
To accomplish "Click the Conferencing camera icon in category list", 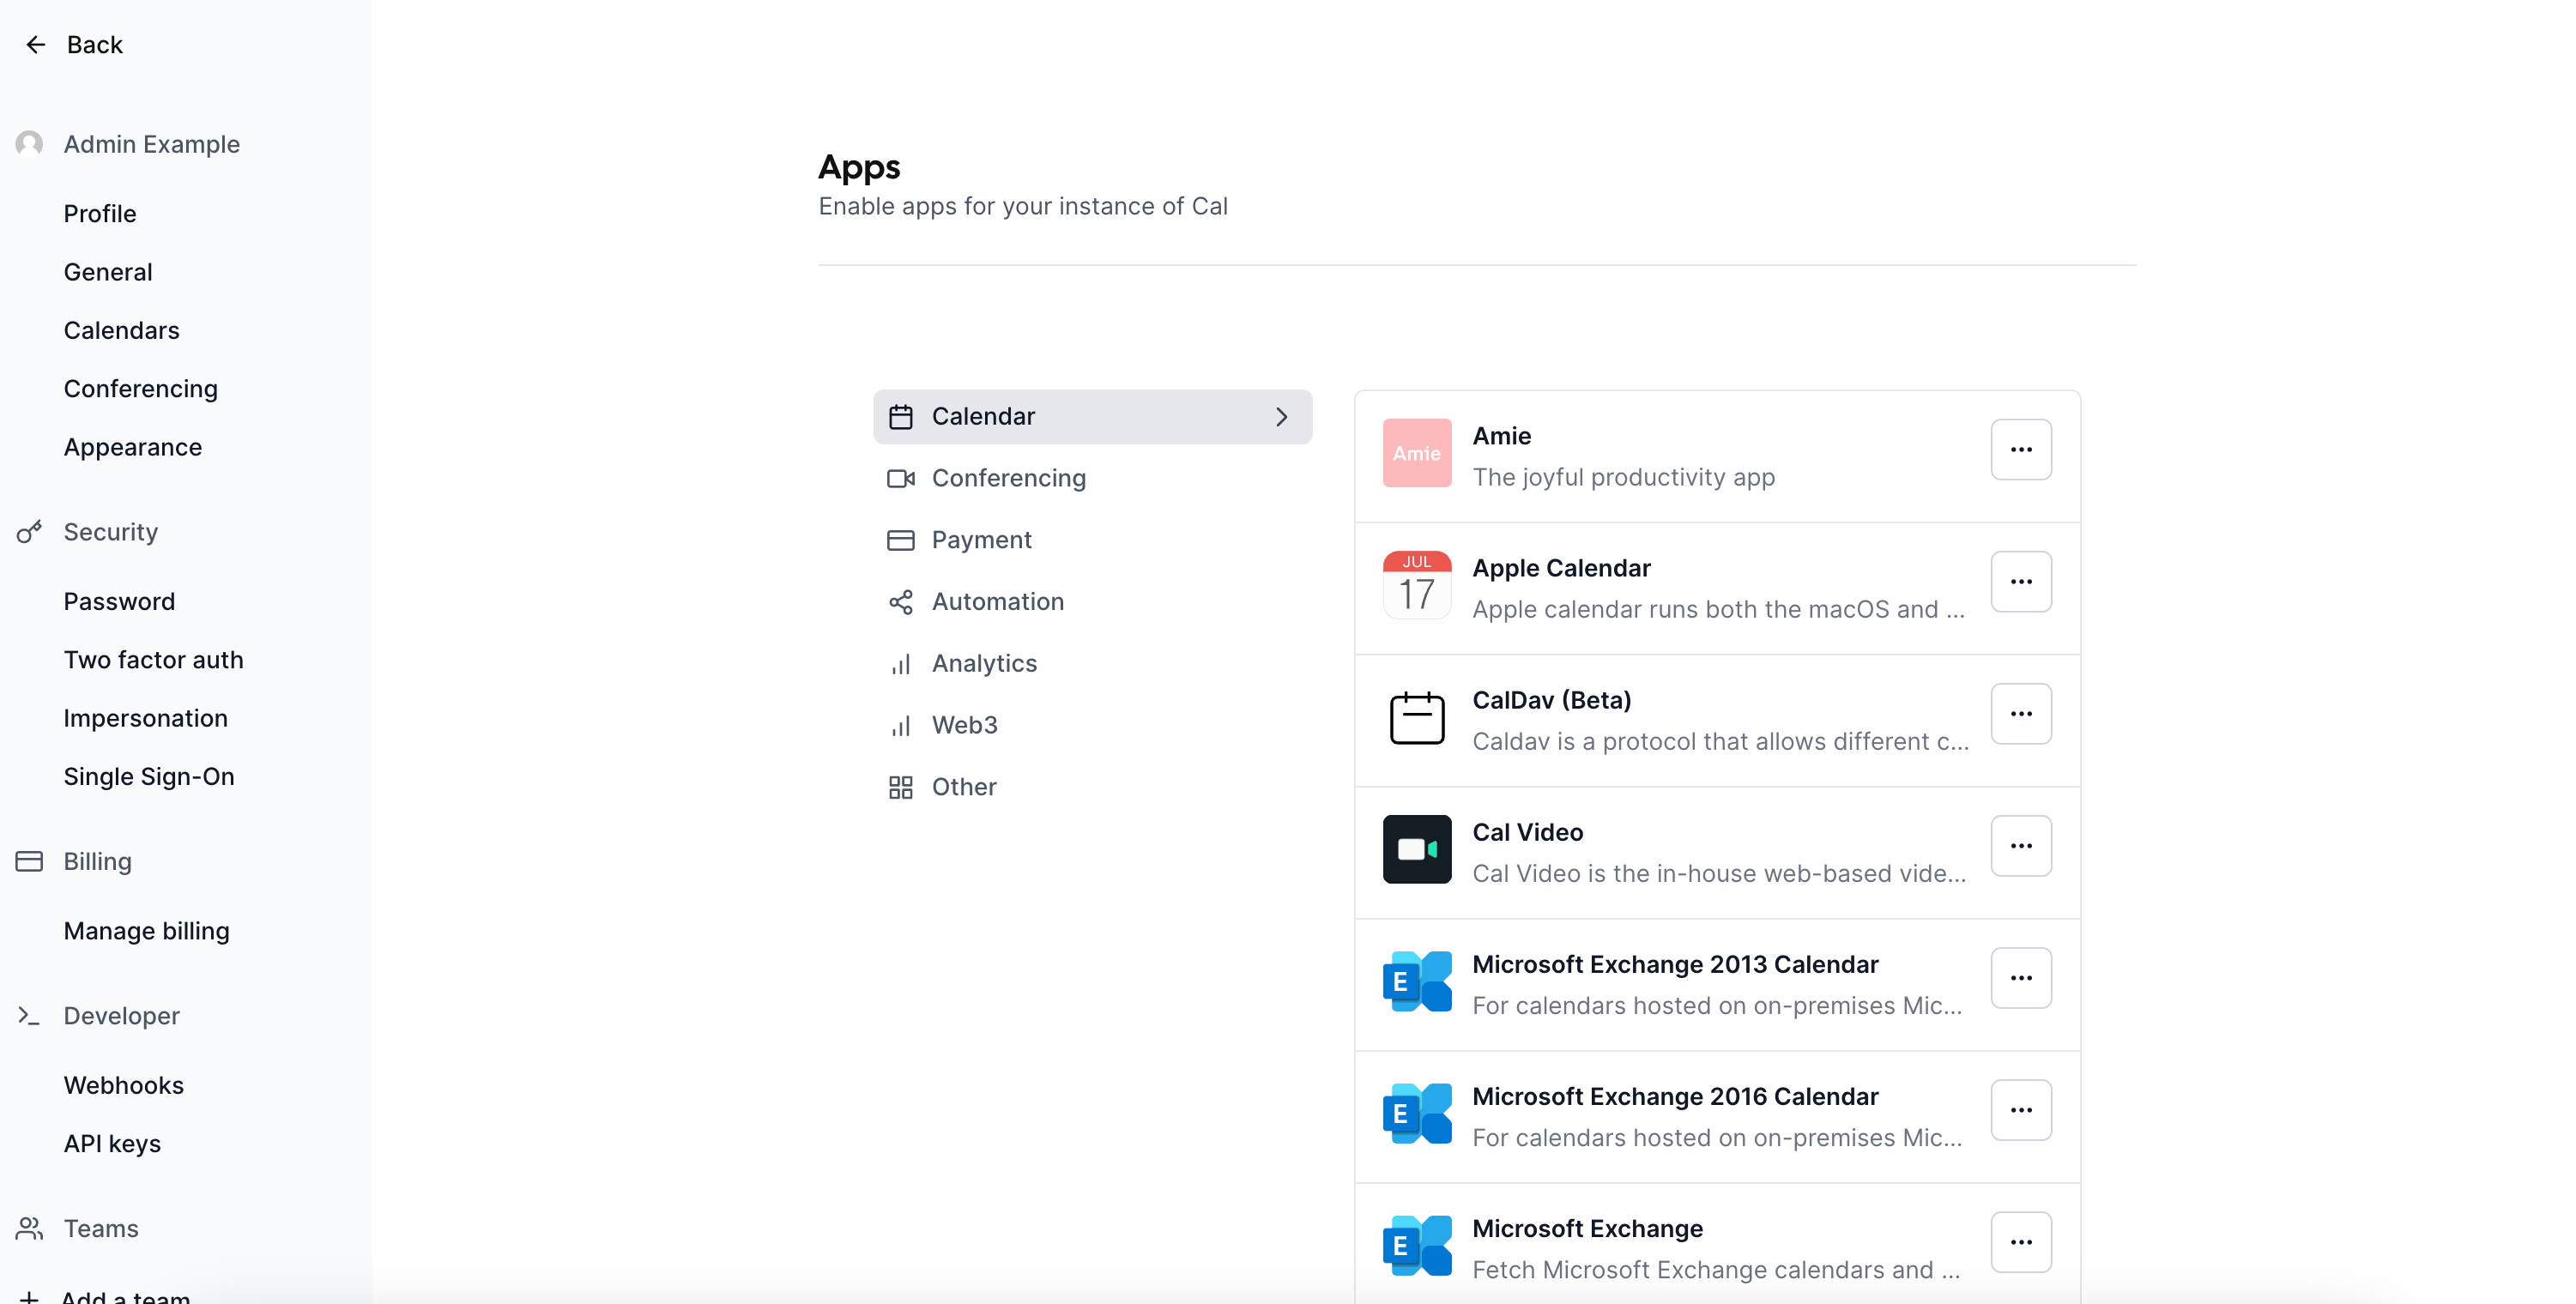I will (x=901, y=478).
